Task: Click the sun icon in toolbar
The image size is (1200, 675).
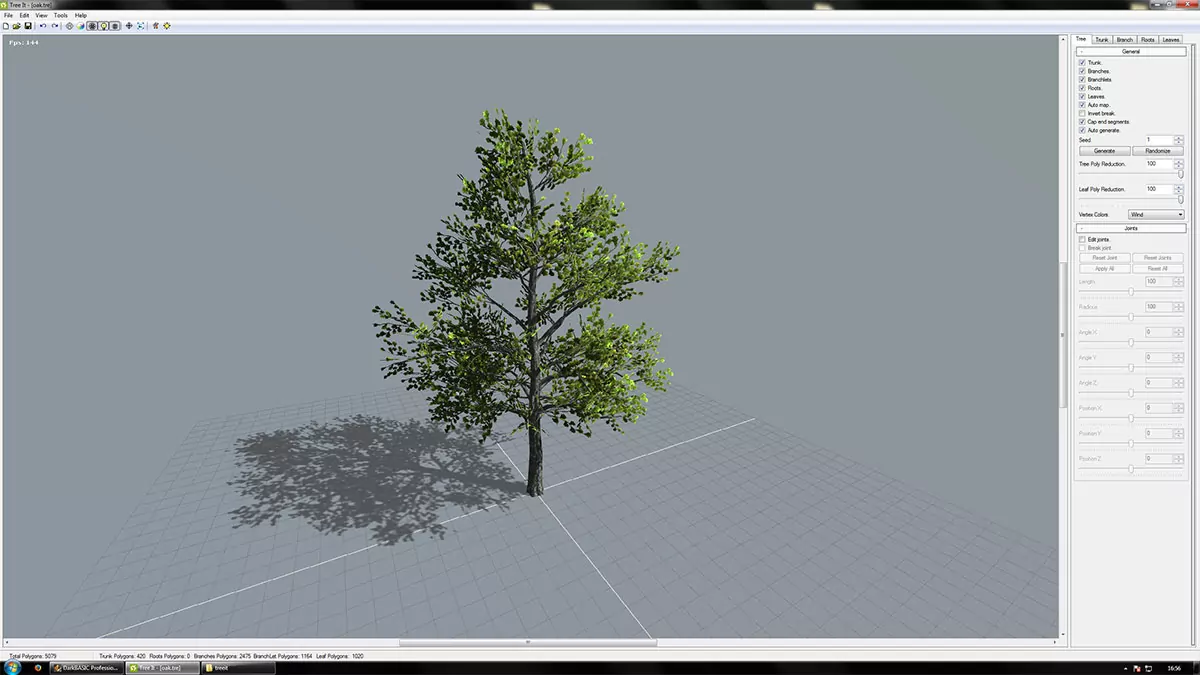Action: click(x=166, y=26)
